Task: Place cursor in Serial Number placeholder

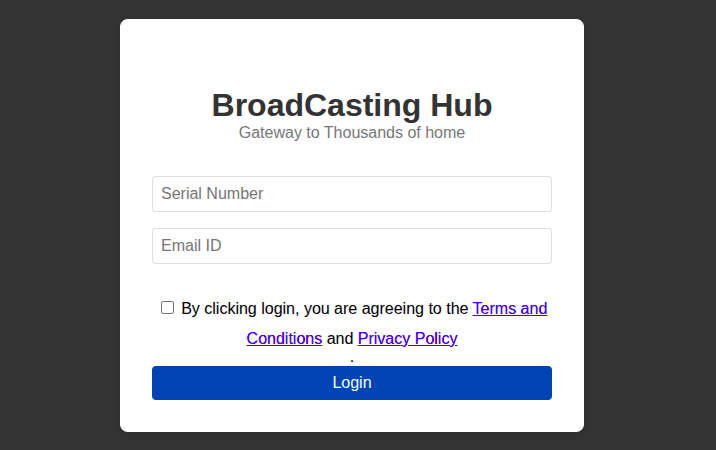Action: tap(212, 194)
